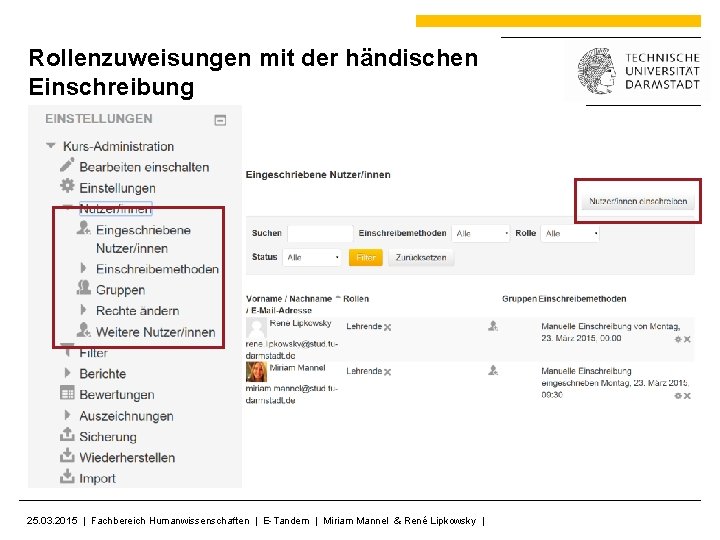Expand the Auszeichnungen arrow
This screenshot has height=540, width=720.
click(68, 415)
